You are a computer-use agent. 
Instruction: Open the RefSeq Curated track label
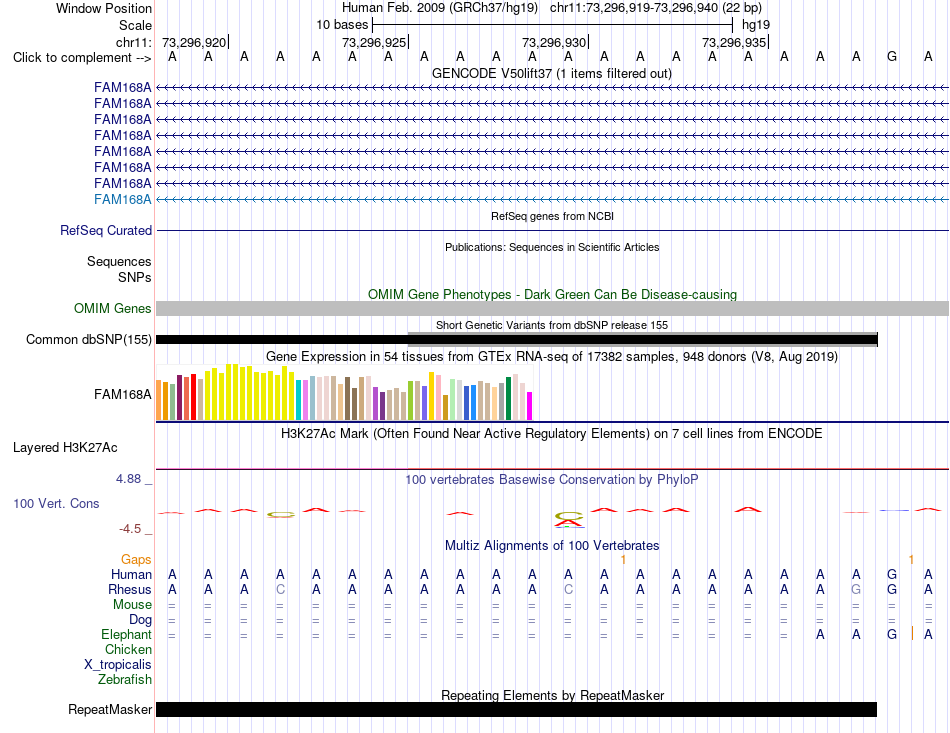tap(106, 230)
